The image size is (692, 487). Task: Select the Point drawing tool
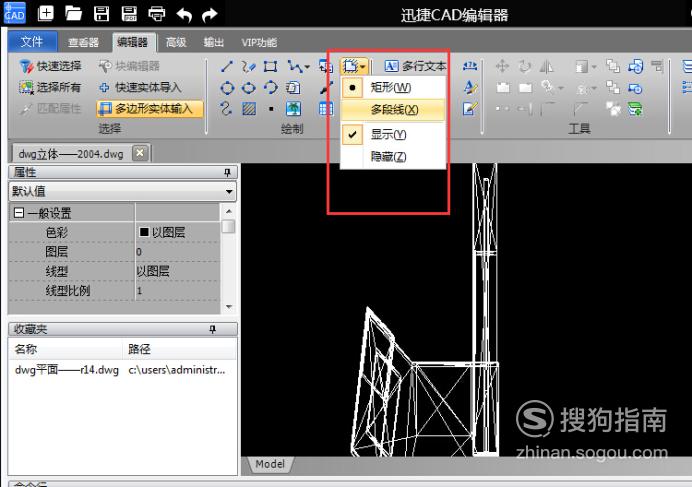pos(271,109)
